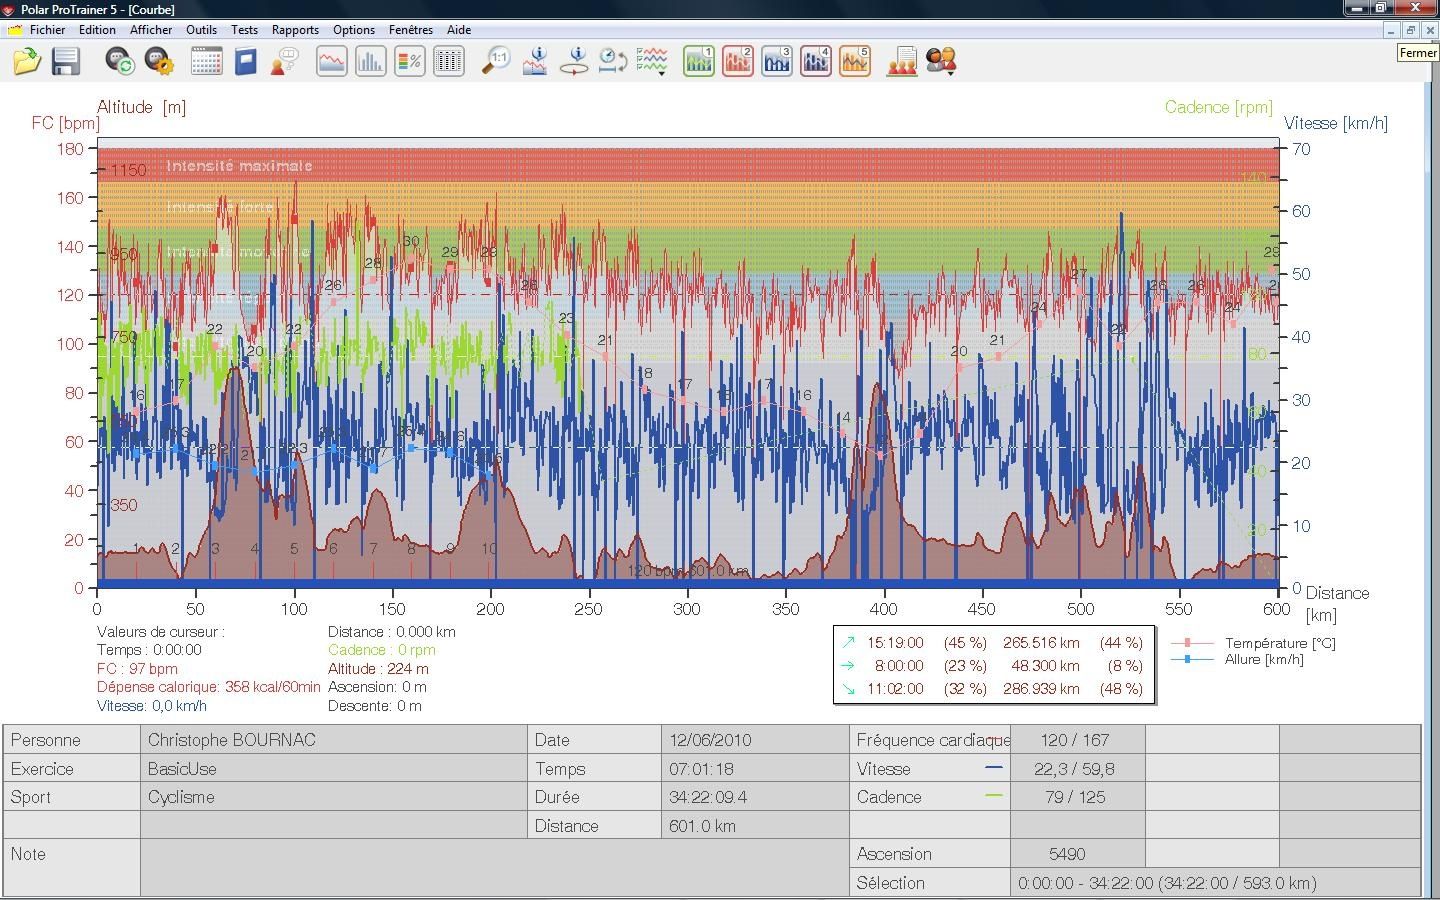The height and width of the screenshot is (900, 1440).
Task: Open the Outils menu
Action: [201, 30]
